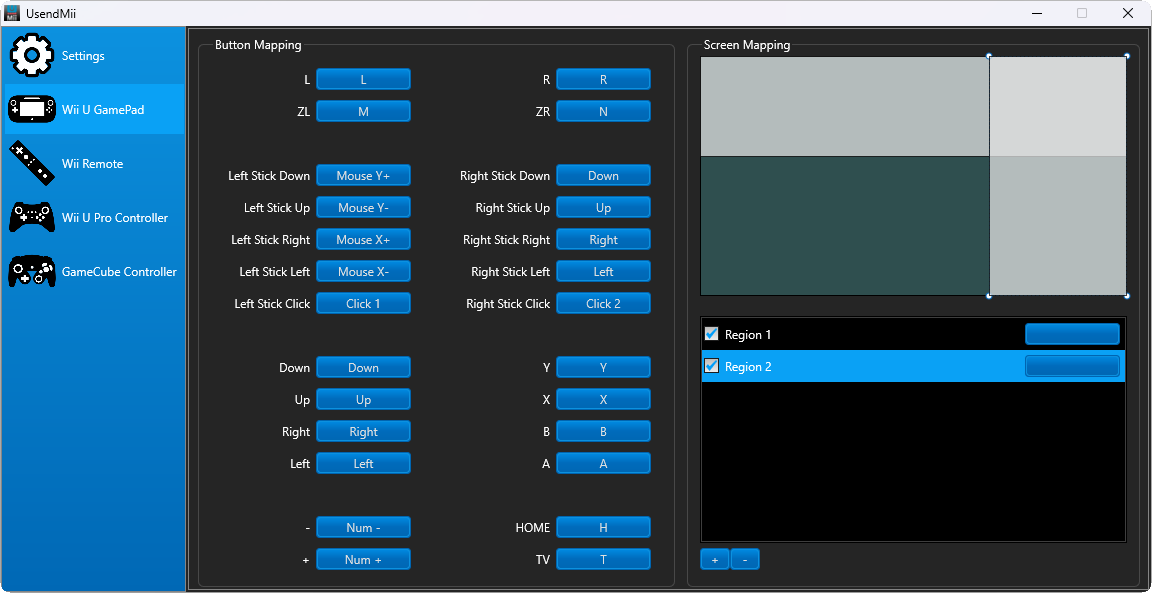Remap the D-pad Down binding
Image resolution: width=1152 pixels, height=593 pixels.
(x=363, y=367)
